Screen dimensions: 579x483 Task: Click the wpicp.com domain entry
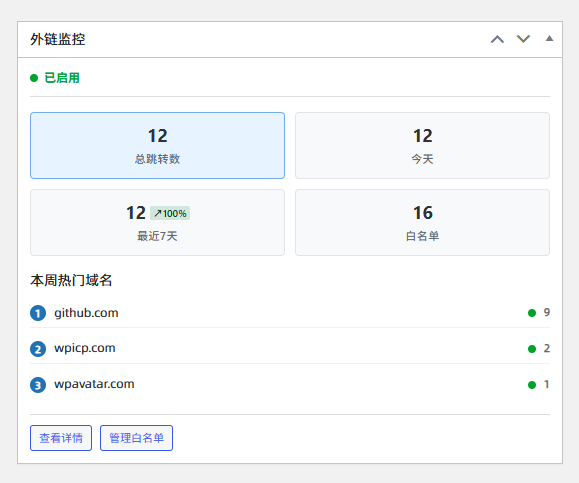pyautogui.click(x=85, y=348)
